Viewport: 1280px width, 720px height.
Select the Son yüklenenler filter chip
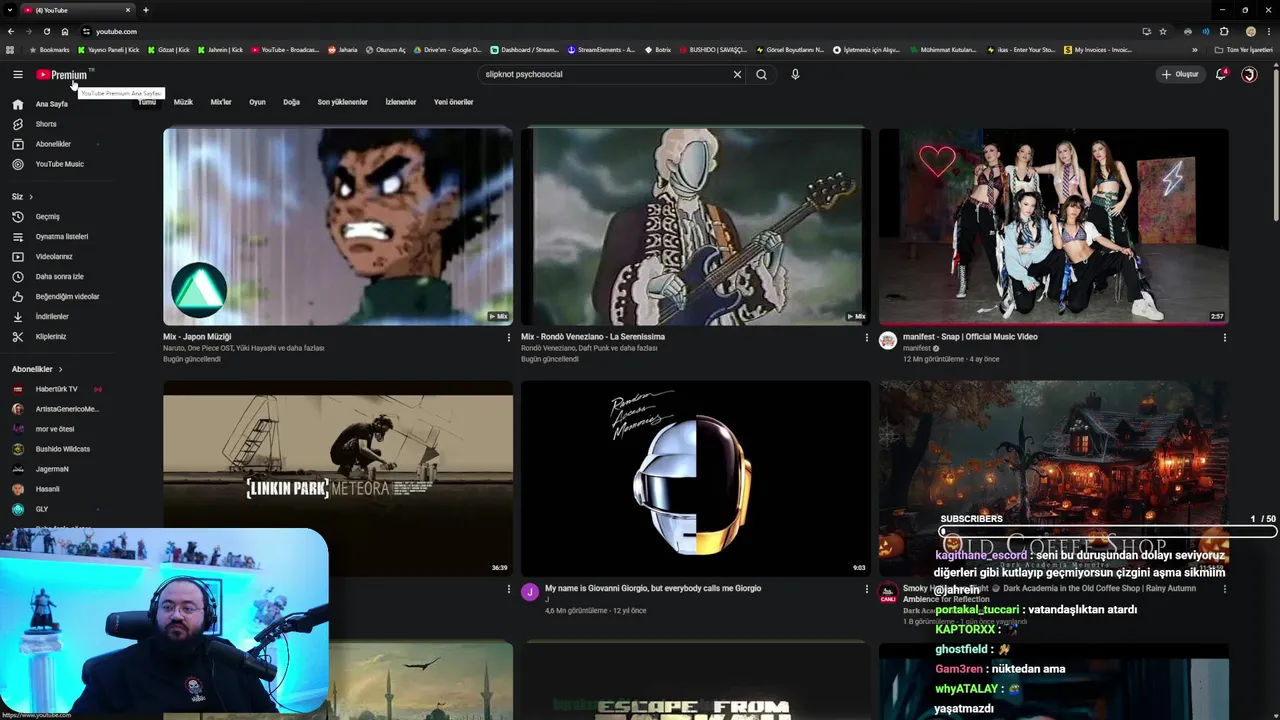click(x=342, y=102)
